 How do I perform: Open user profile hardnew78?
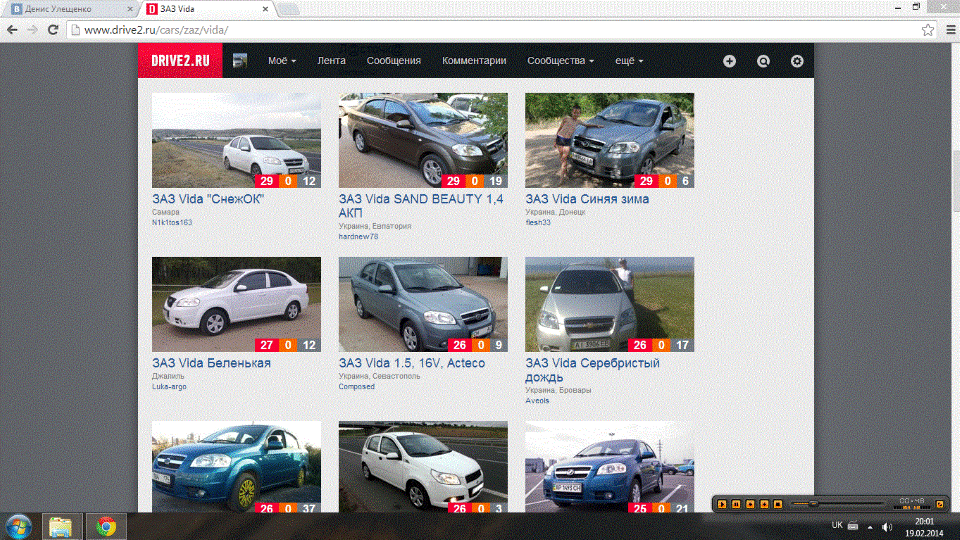pyautogui.click(x=358, y=236)
